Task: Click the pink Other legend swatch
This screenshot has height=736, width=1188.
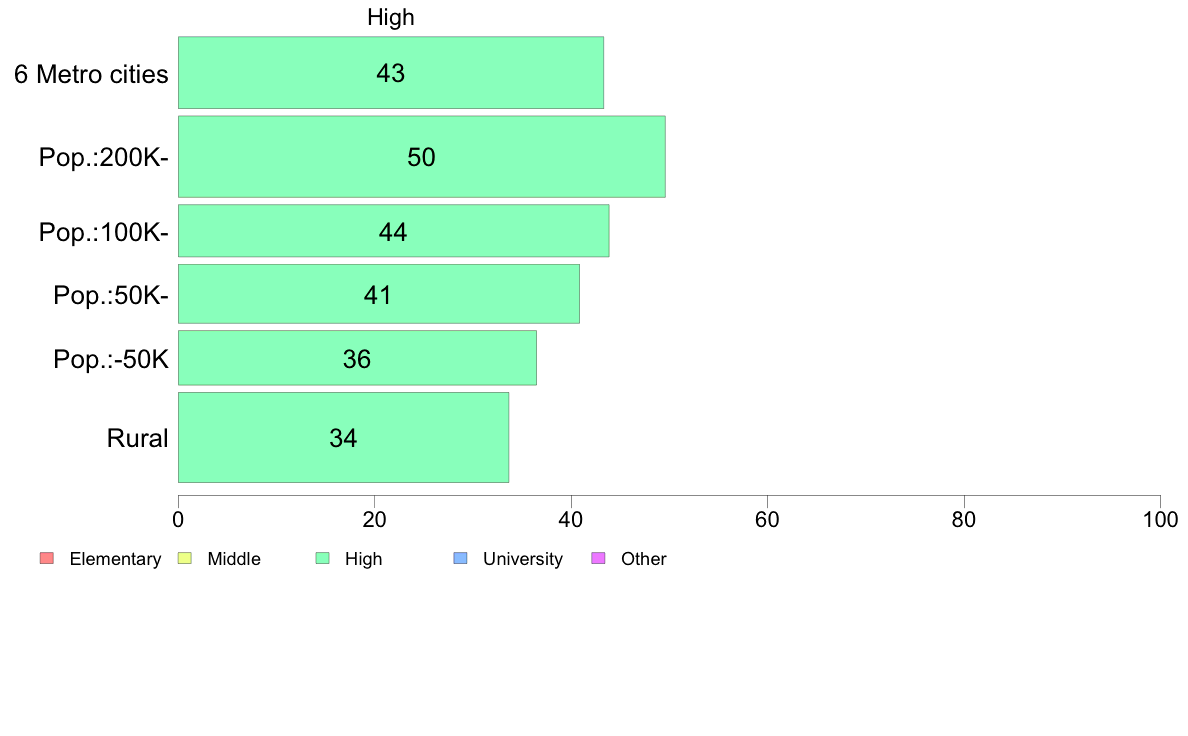Action: [x=598, y=559]
